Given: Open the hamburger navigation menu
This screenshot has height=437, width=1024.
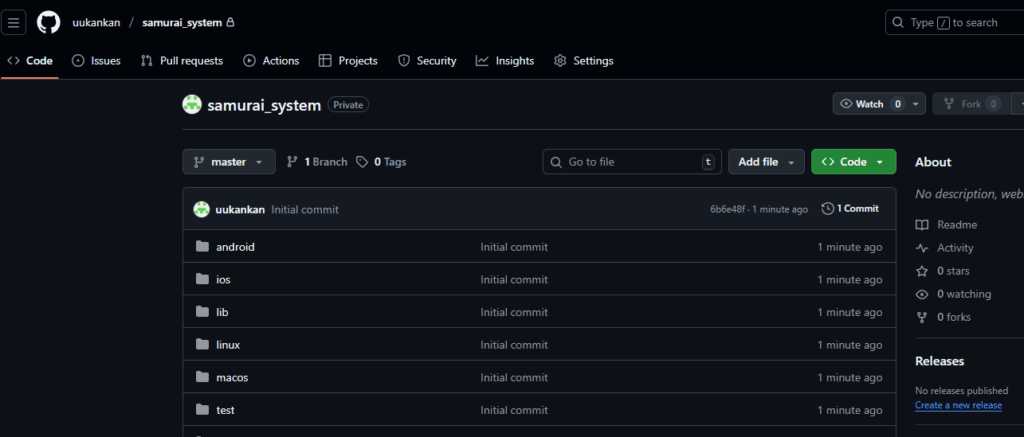Looking at the screenshot, I should [14, 22].
